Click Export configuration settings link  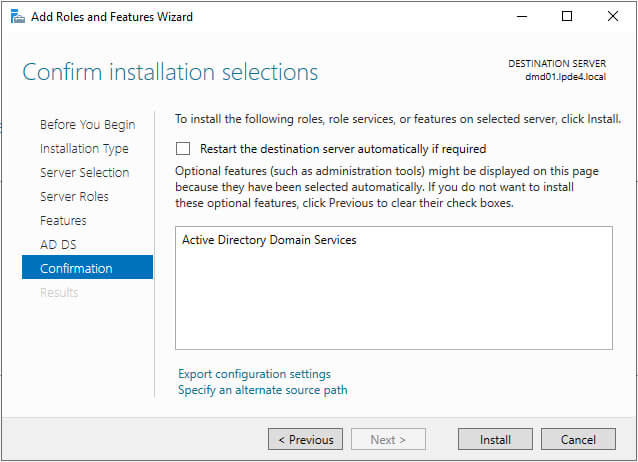coord(254,374)
